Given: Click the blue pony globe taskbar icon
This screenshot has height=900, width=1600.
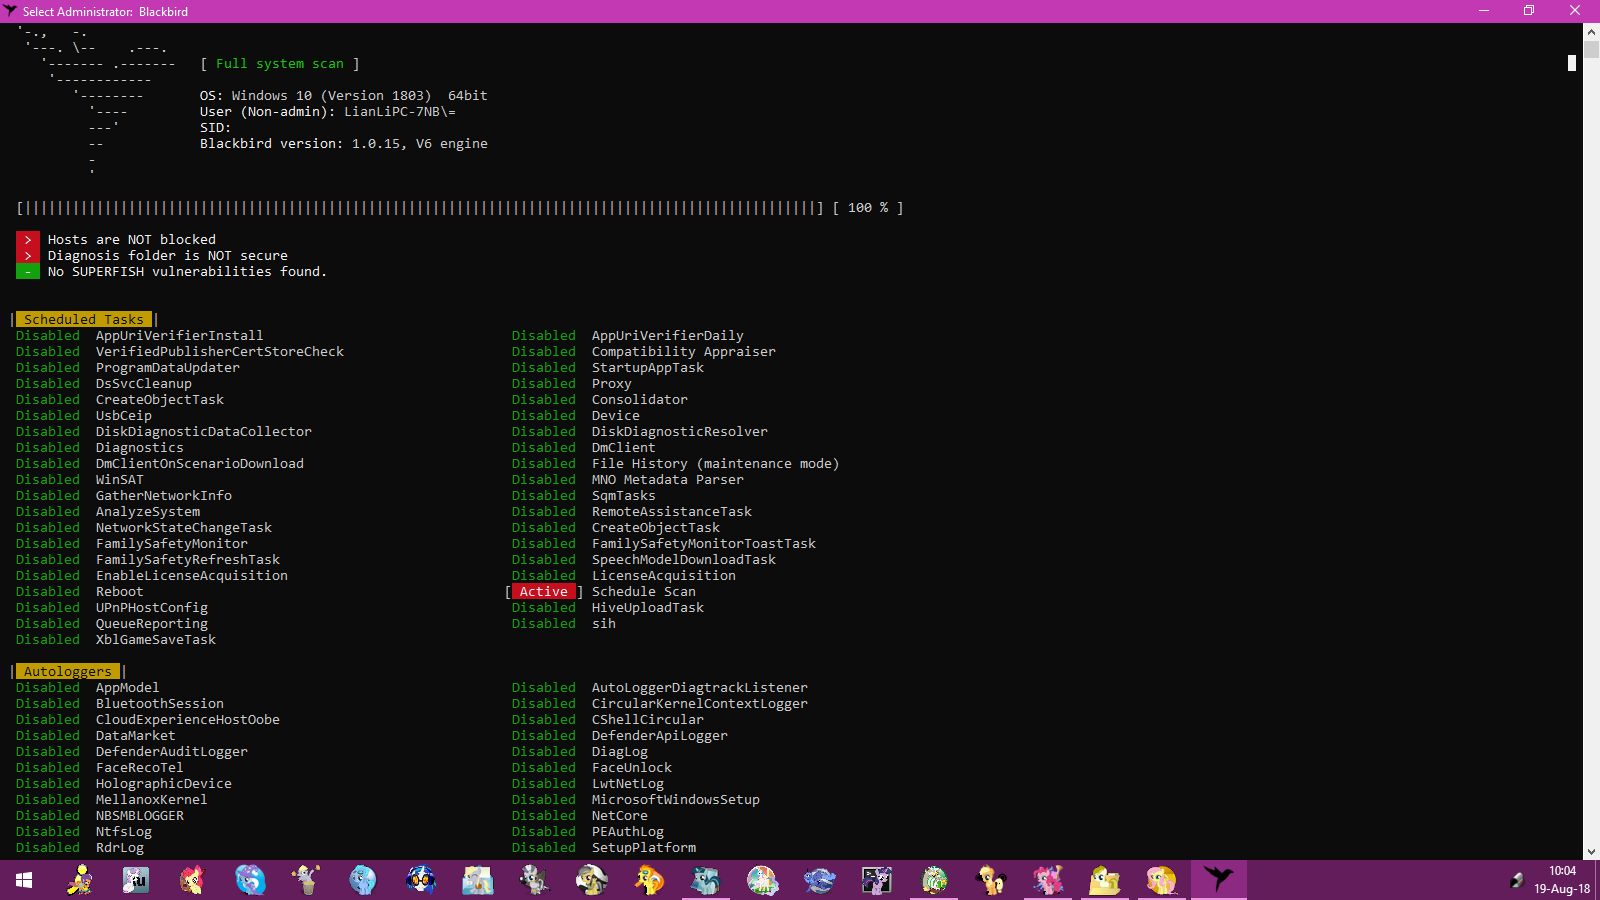Looking at the screenshot, I should (x=362, y=880).
